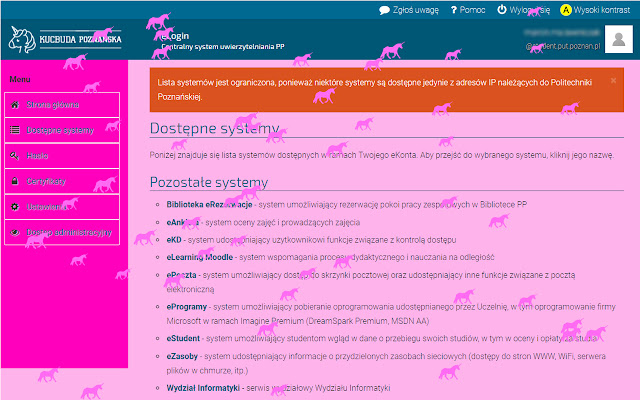Viewport: 640px width, 400px height.
Task: Open the eStudent system link
Action: (x=183, y=338)
